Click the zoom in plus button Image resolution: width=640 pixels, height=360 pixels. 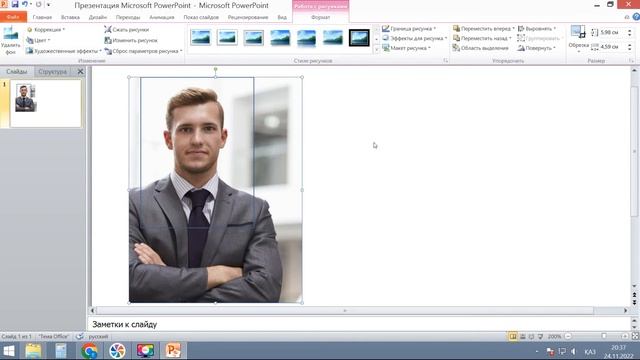[x=625, y=336]
